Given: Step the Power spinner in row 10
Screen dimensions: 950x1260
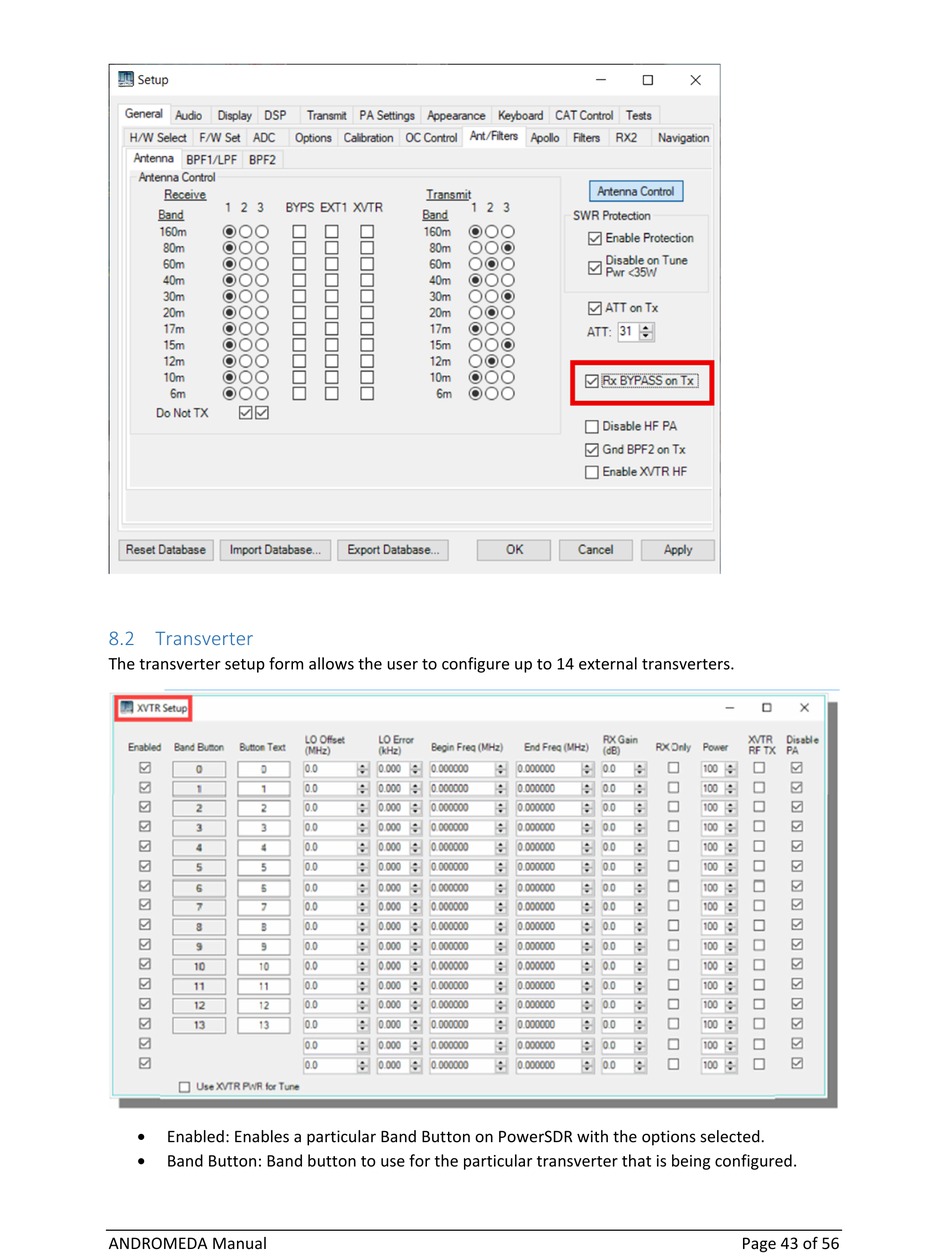Looking at the screenshot, I should click(730, 967).
